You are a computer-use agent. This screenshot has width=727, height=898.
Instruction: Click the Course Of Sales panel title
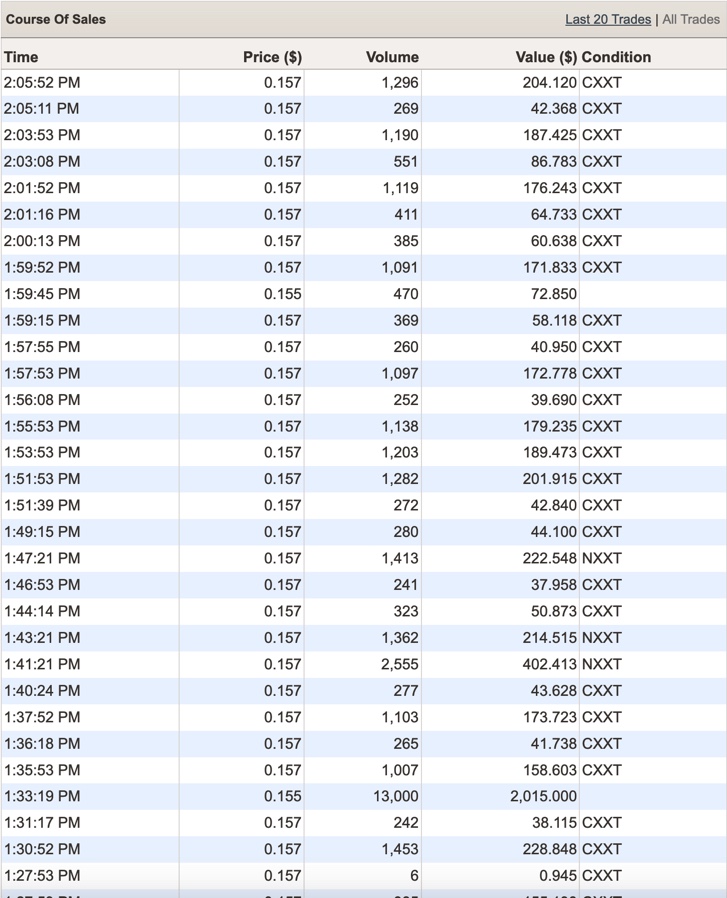(56, 19)
